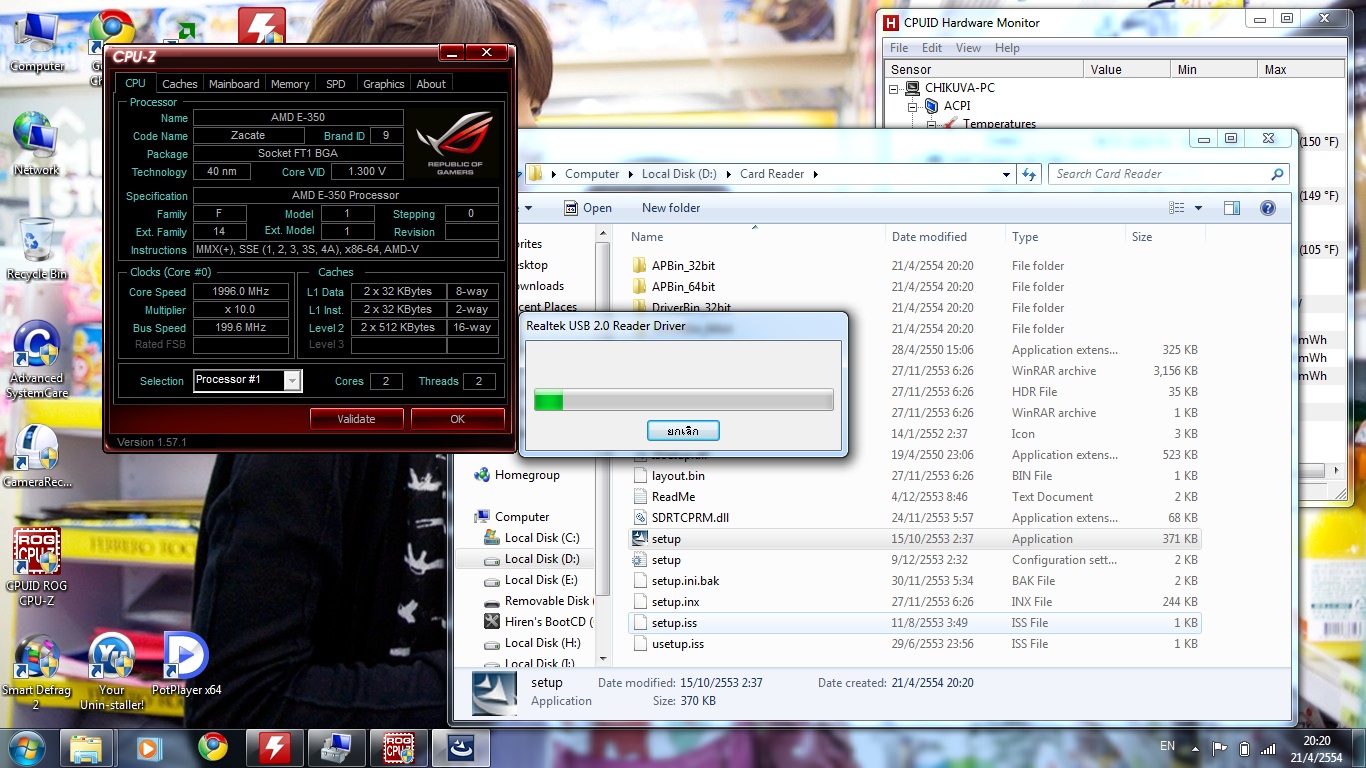Select Hiren's BootCD in navigation pane
The image size is (1366, 768).
click(x=538, y=622)
